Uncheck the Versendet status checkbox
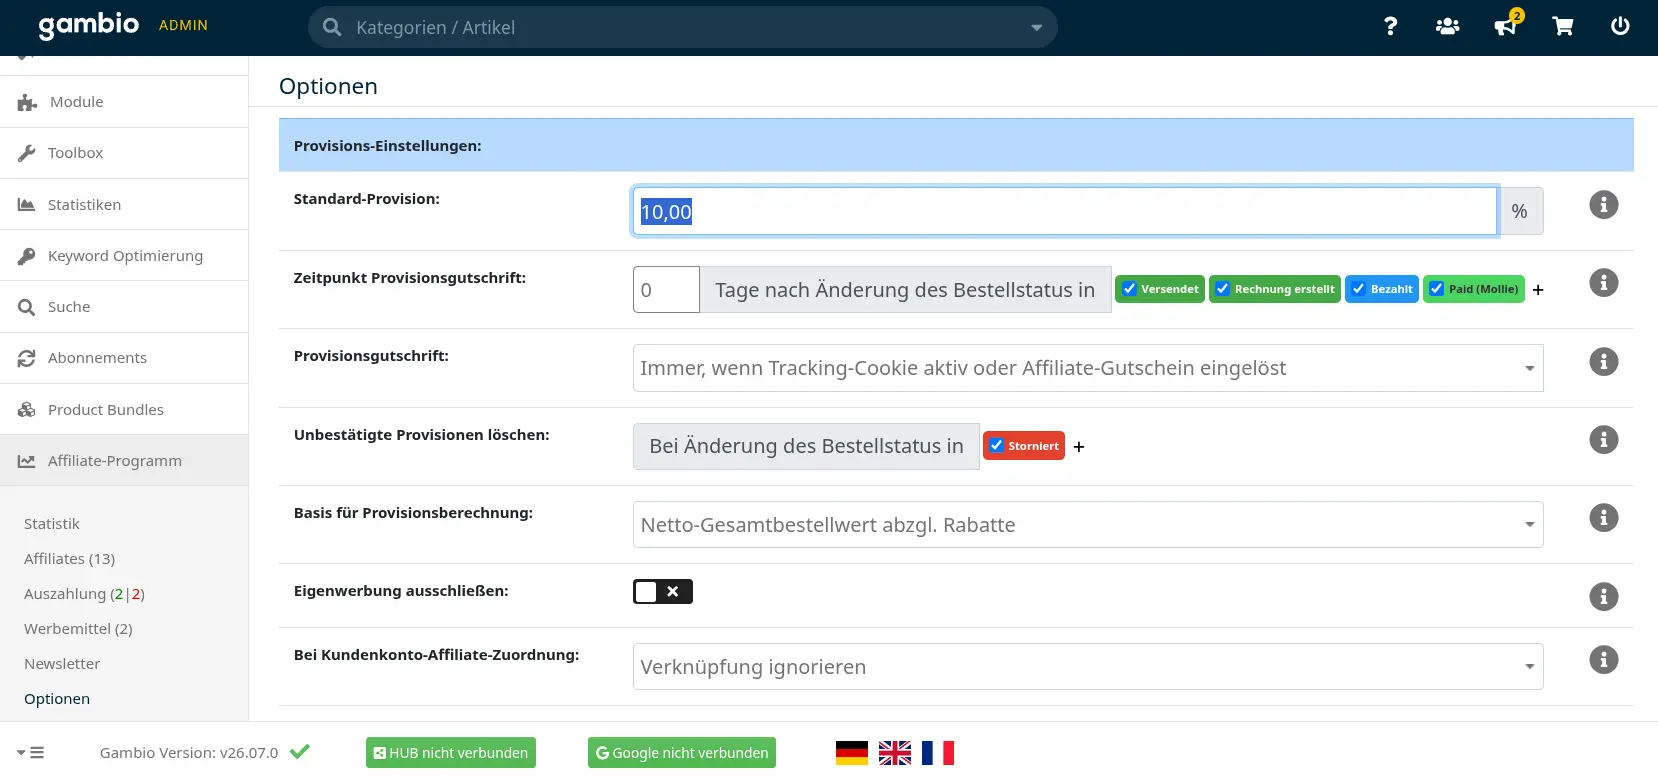The height and width of the screenshot is (778, 1658). coord(1129,289)
